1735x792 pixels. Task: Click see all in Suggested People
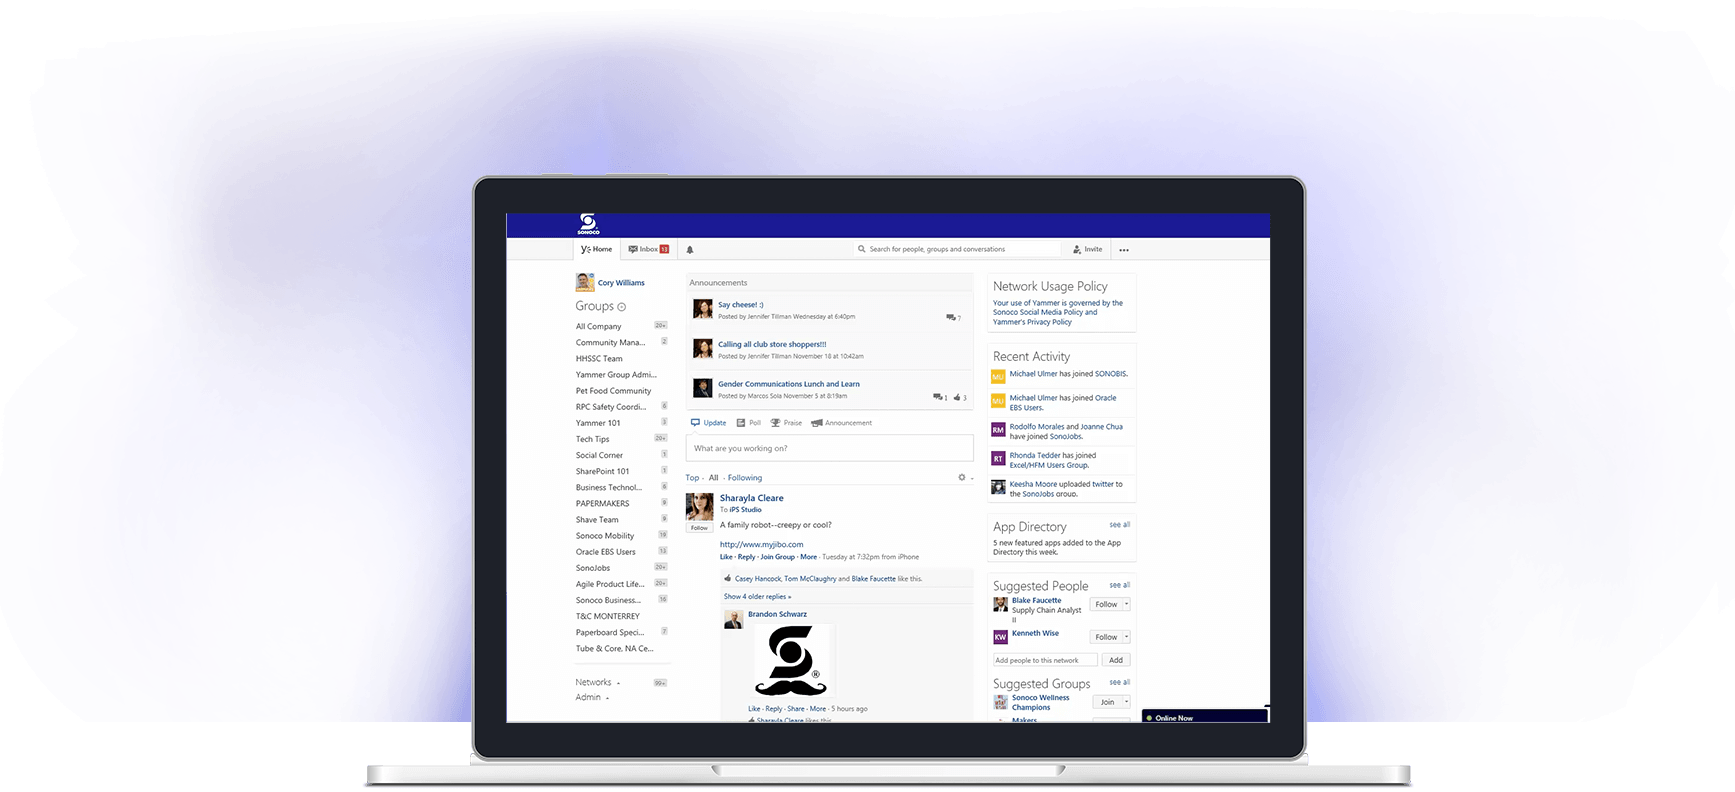1119,585
